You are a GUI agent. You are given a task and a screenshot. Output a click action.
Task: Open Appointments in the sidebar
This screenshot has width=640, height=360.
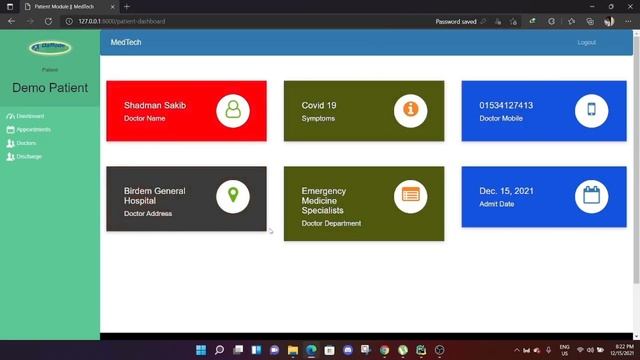click(x=29, y=129)
